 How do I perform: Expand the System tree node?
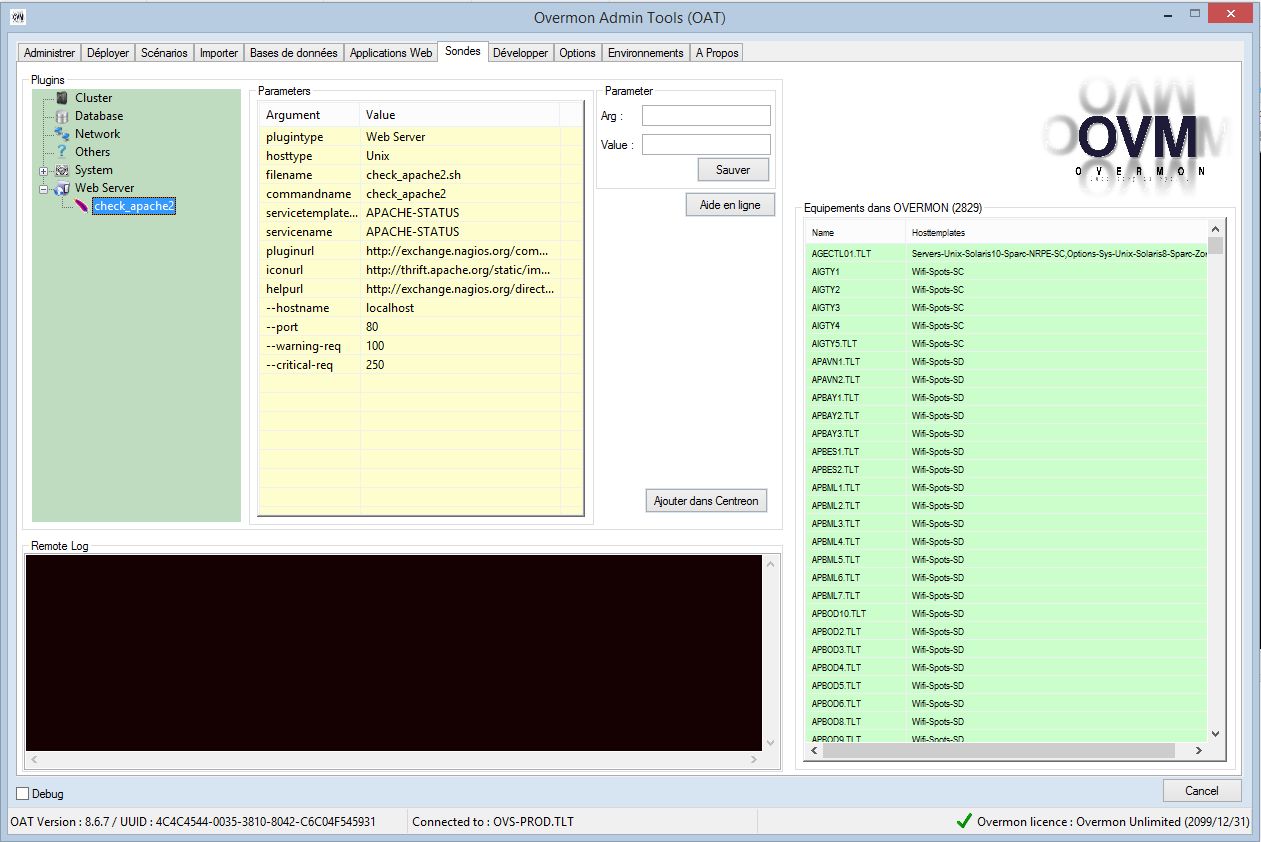(44, 171)
